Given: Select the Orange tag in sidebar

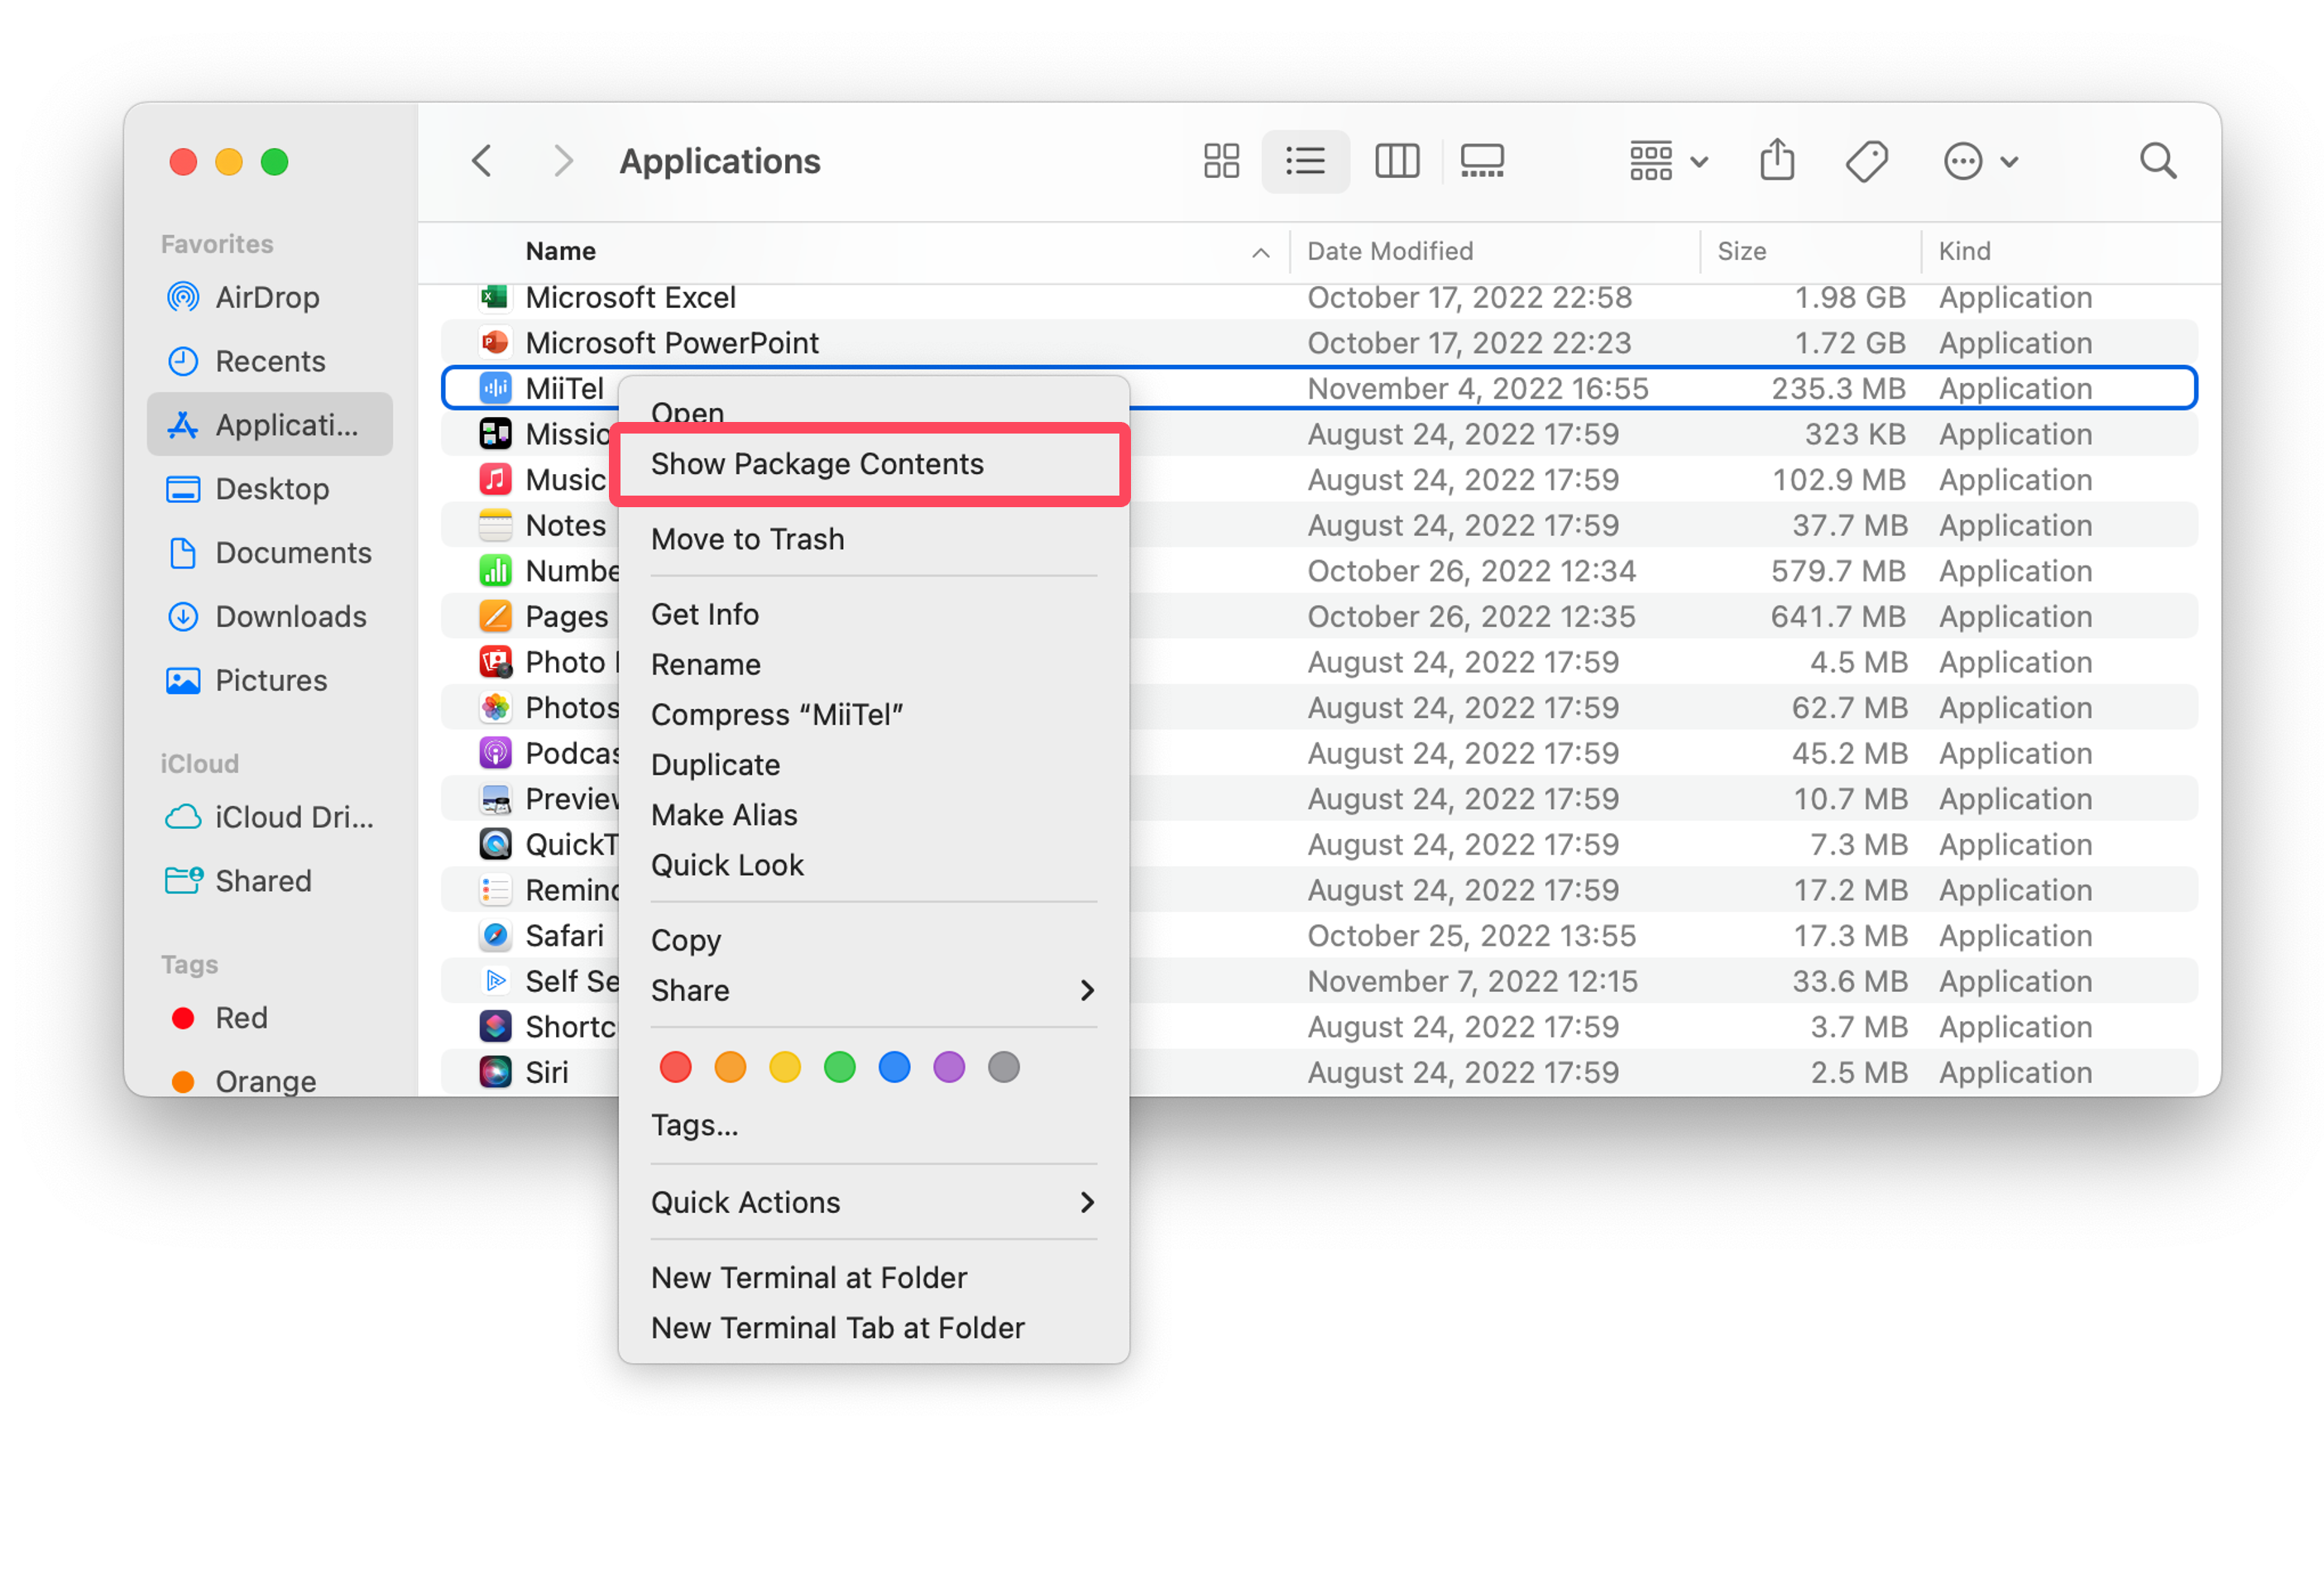Looking at the screenshot, I should (270, 1081).
